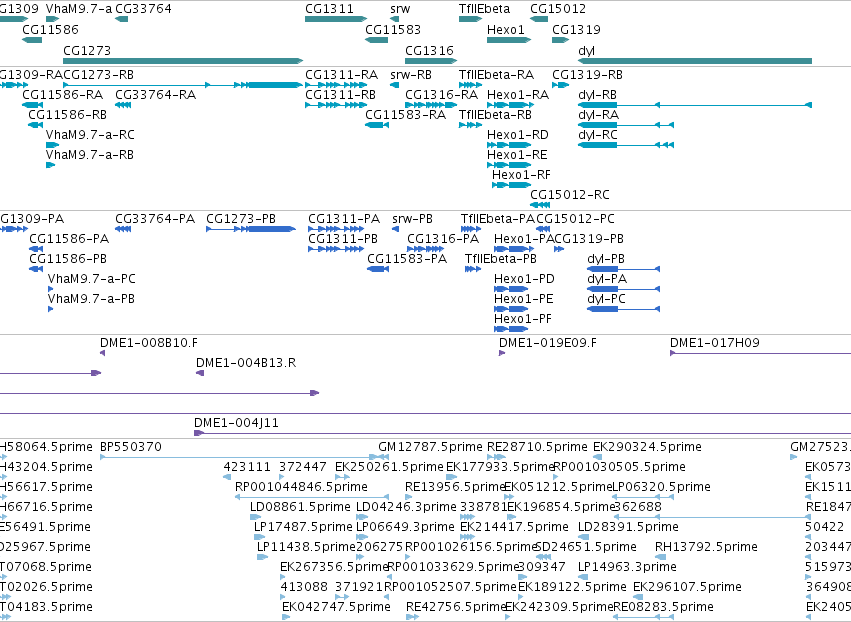851x622 pixels.
Task: Click clone DME1-004J11
Action: [236, 423]
